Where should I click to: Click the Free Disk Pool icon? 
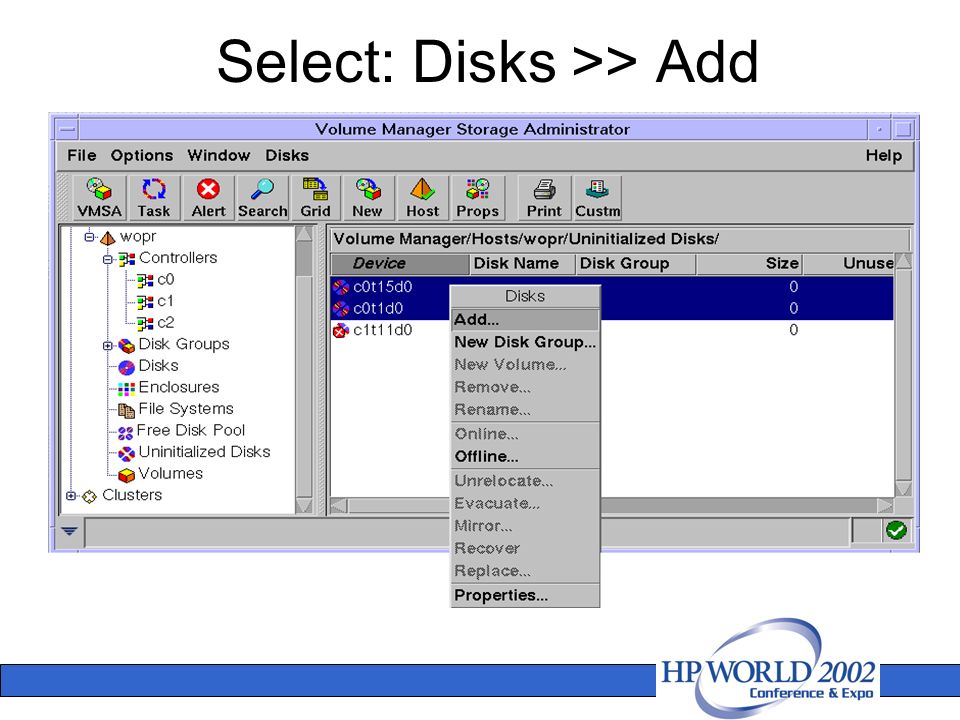coord(126,433)
